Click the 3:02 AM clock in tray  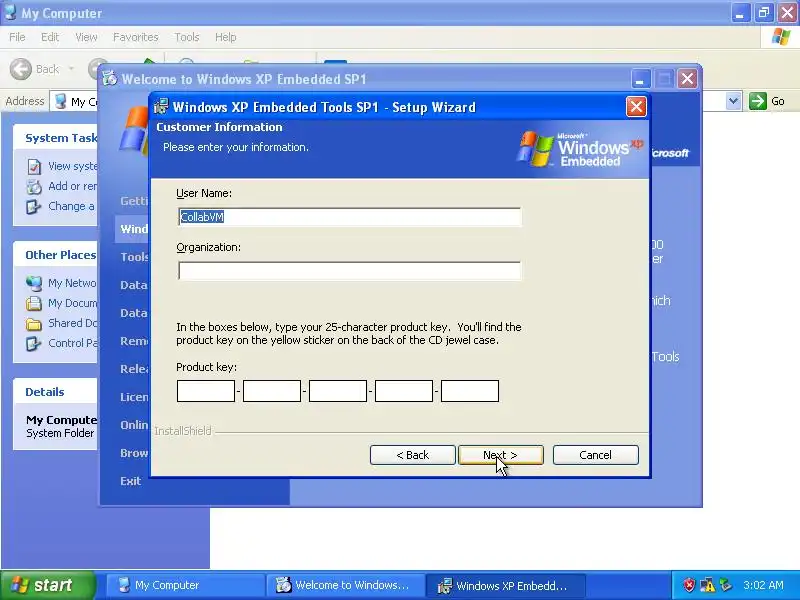pyautogui.click(x=763, y=585)
